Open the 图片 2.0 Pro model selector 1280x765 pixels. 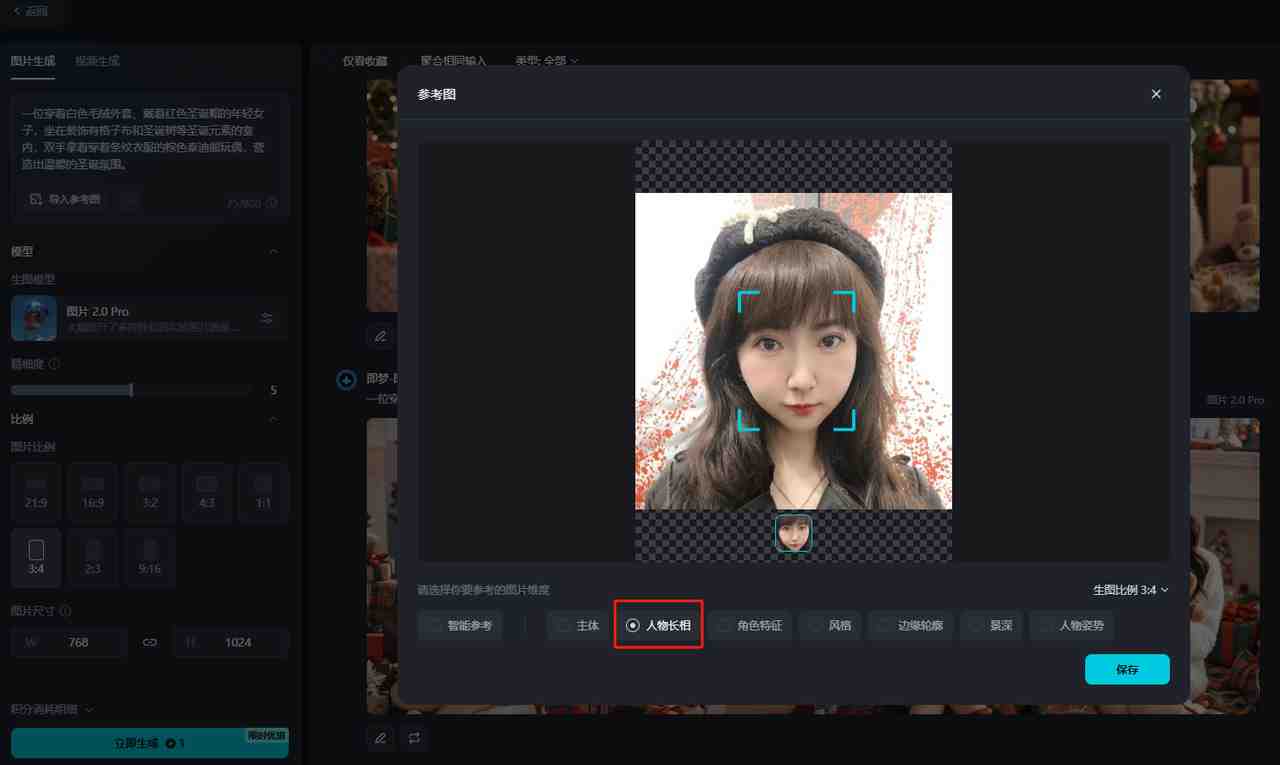[x=149, y=318]
